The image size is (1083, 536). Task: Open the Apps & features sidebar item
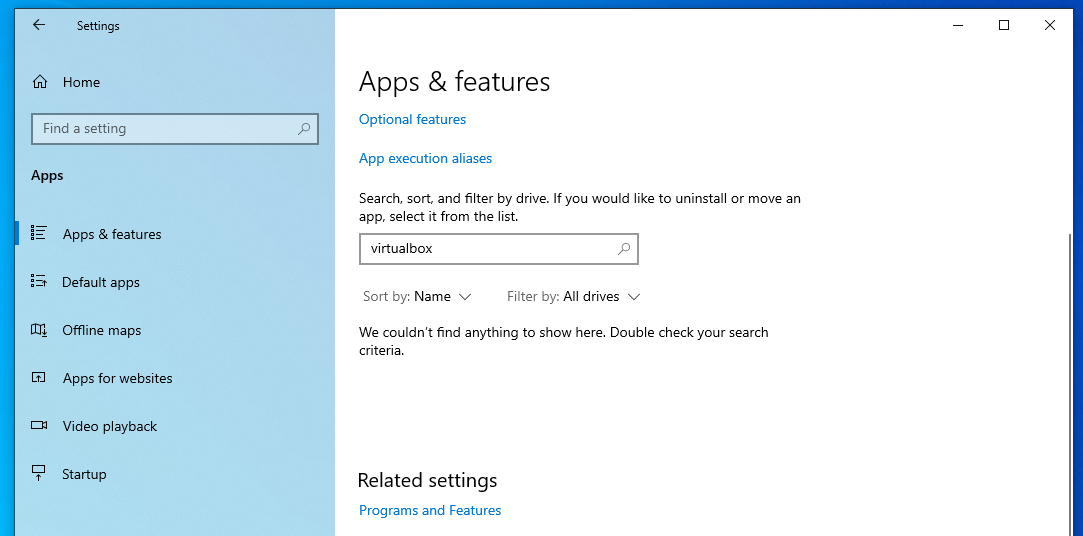[x=111, y=234]
